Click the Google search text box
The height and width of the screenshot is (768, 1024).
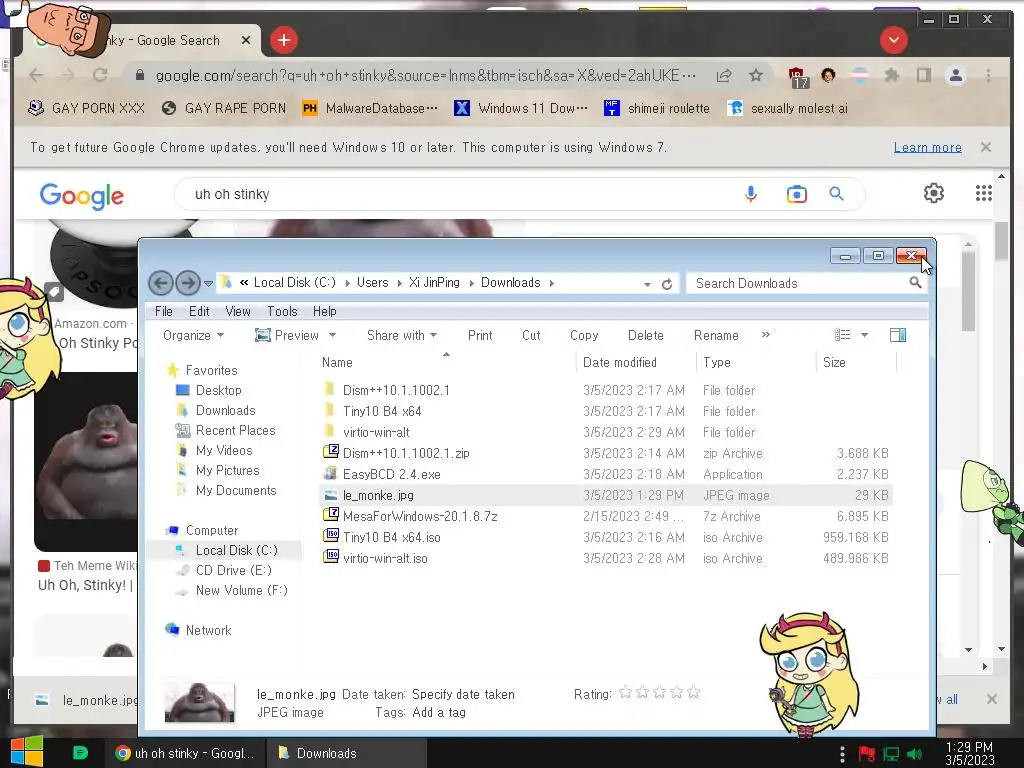pos(457,194)
